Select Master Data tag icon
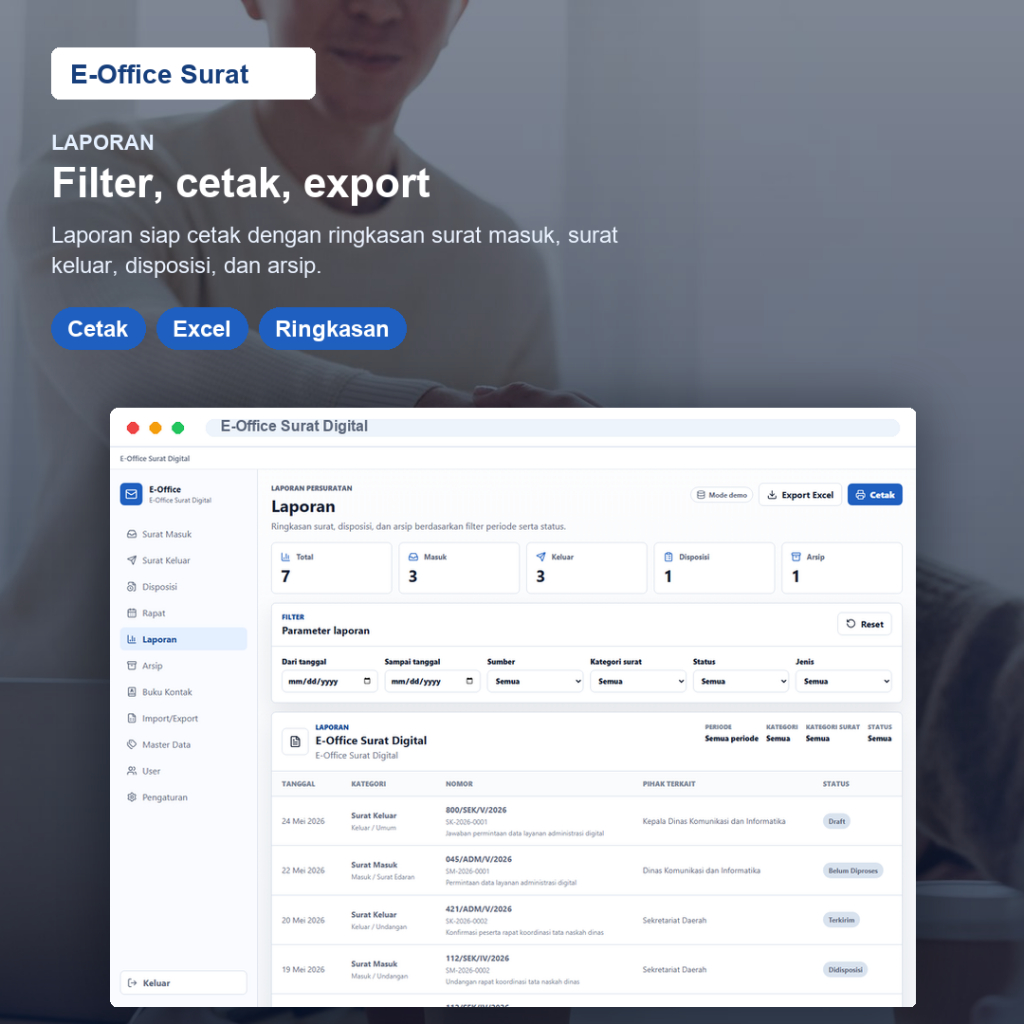The width and height of the screenshot is (1024, 1024). pyautogui.click(x=131, y=744)
